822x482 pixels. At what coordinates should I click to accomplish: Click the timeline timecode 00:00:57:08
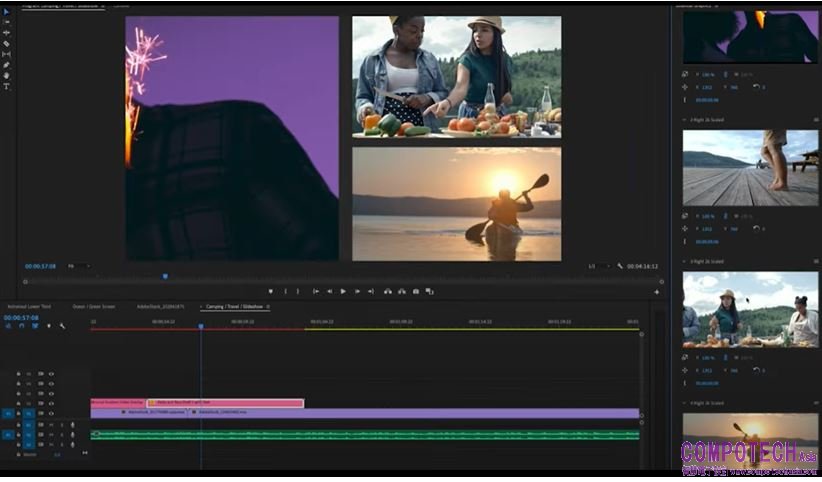pyautogui.click(x=22, y=317)
